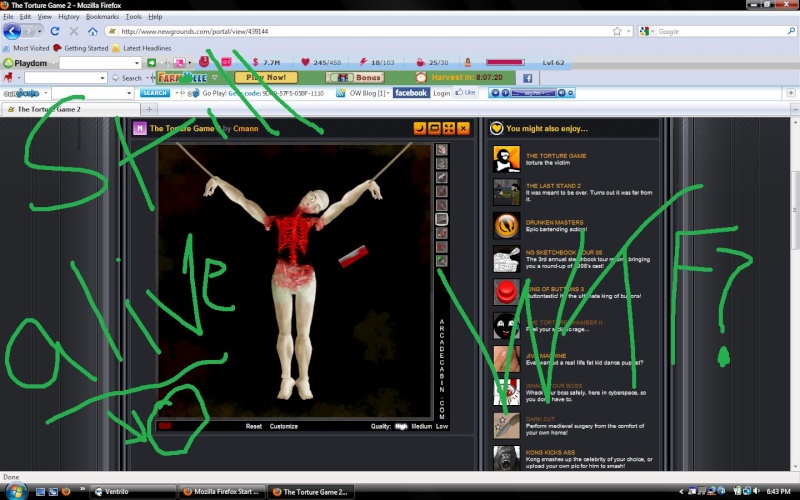Open the Google search engine dropdown
Screen dimensions: 800x500
(653, 32)
